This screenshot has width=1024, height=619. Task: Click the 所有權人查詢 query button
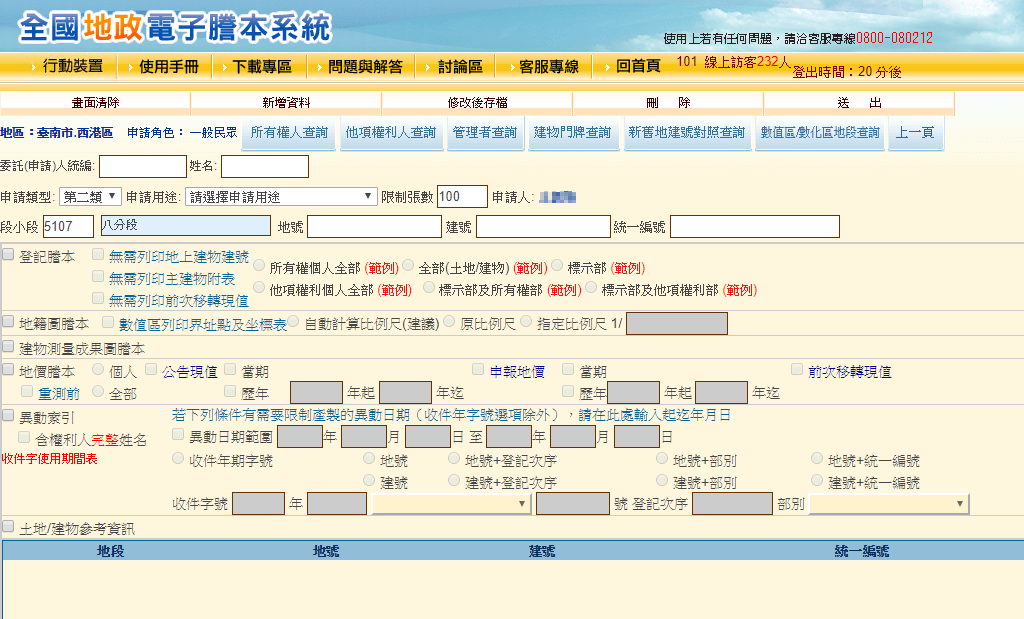(289, 132)
